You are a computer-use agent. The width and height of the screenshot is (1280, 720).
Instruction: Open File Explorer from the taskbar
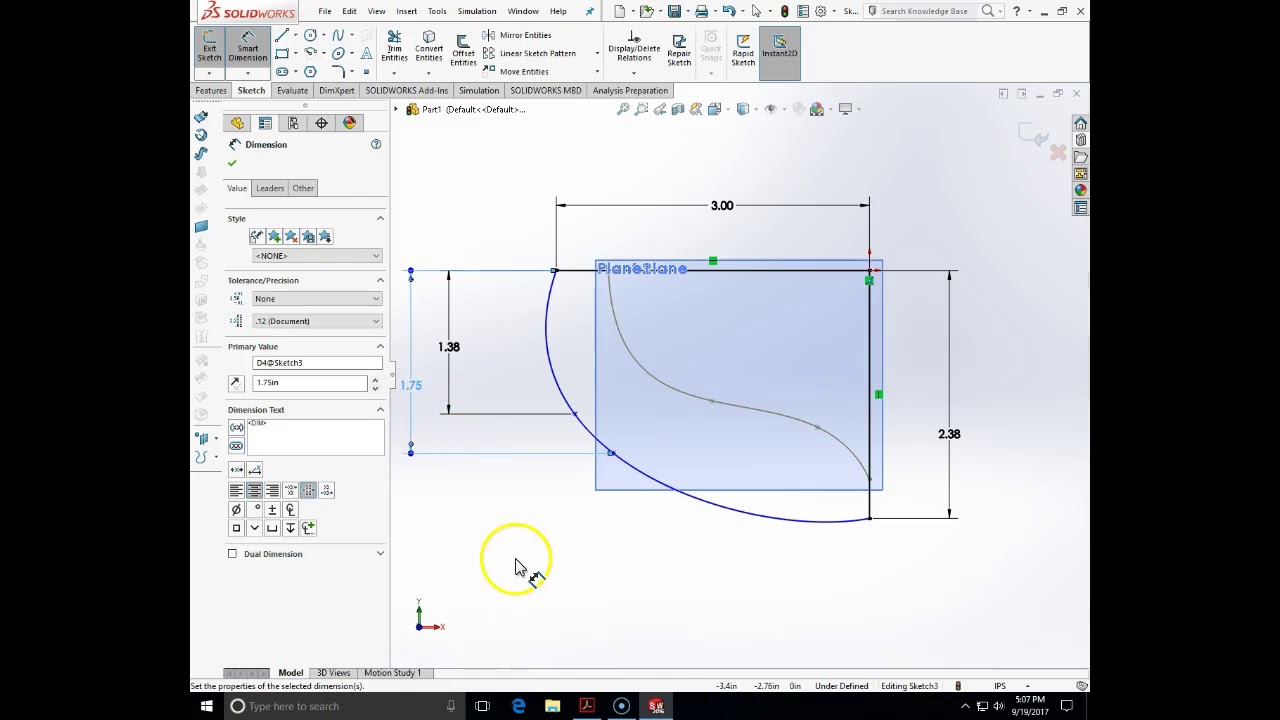point(552,706)
